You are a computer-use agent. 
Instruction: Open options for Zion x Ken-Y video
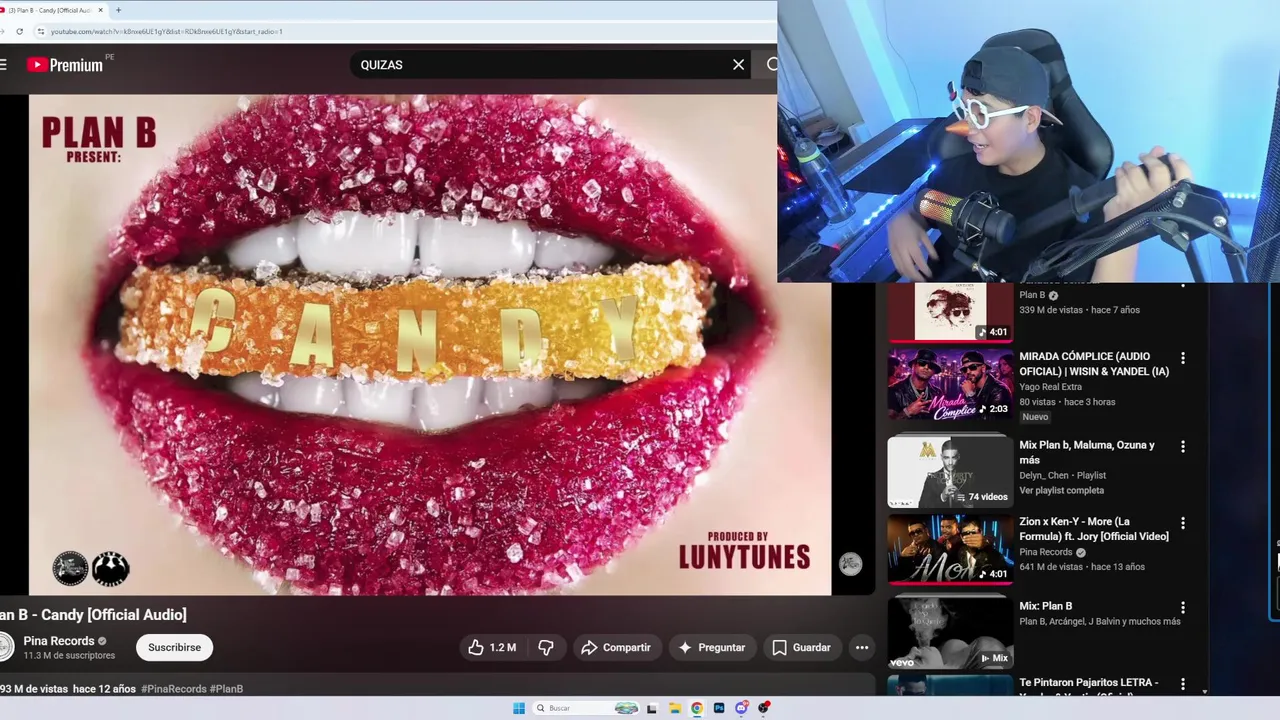pos(1183,523)
